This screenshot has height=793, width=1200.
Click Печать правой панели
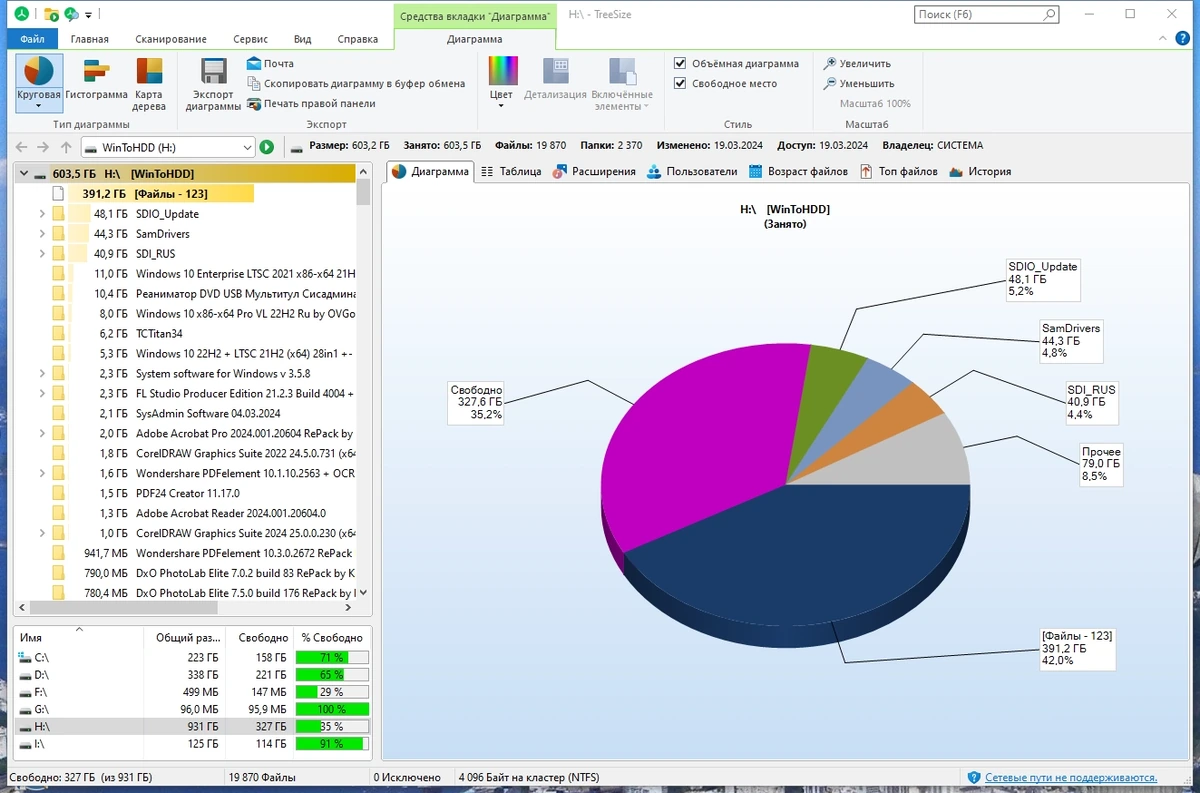tap(311, 103)
